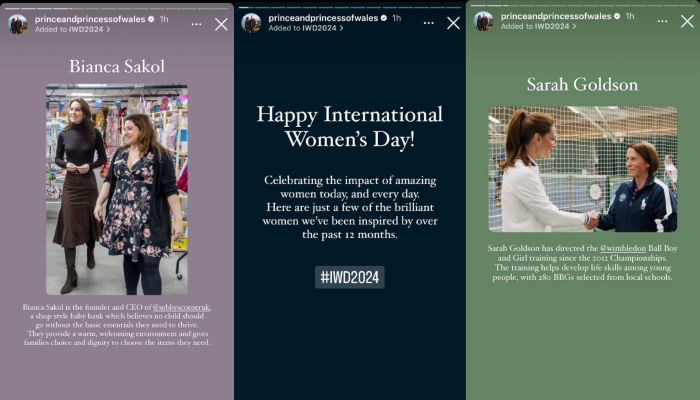The width and height of the screenshot is (700, 400).
Task: Open the more options menu on Bianca Sakol story
Action: [x=197, y=22]
